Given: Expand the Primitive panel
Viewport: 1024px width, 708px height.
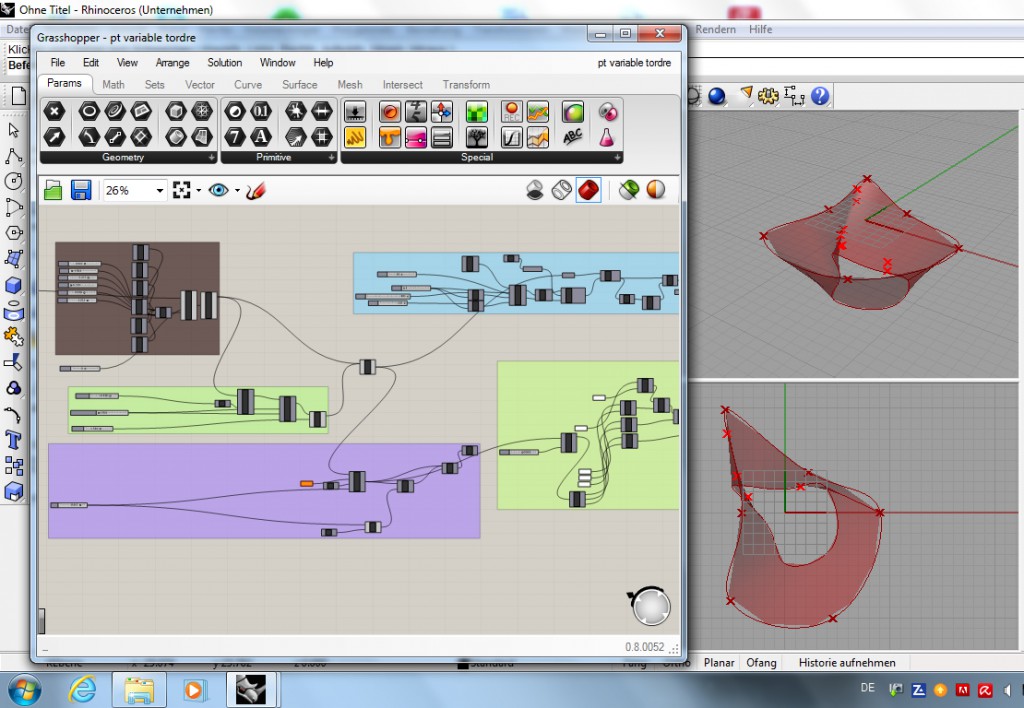Looking at the screenshot, I should point(331,157).
